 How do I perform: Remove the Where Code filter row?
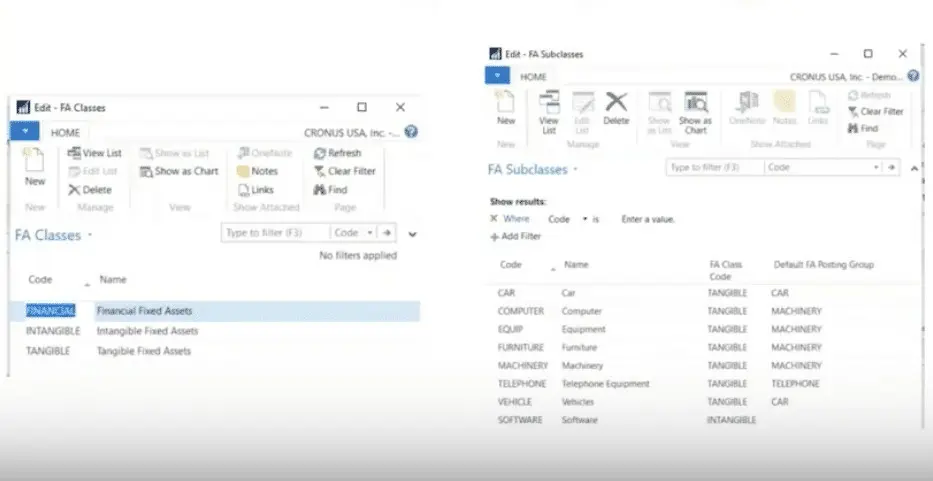[x=493, y=218]
